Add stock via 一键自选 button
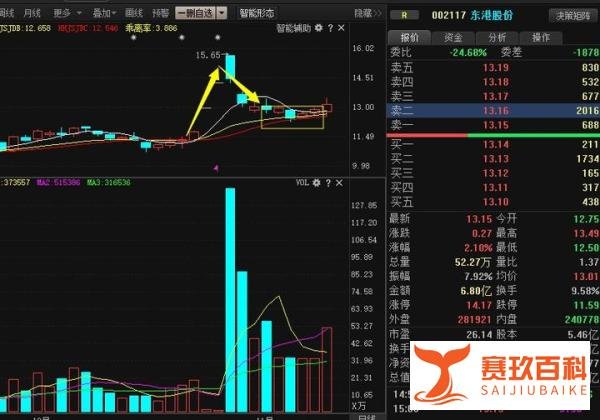 coord(196,13)
